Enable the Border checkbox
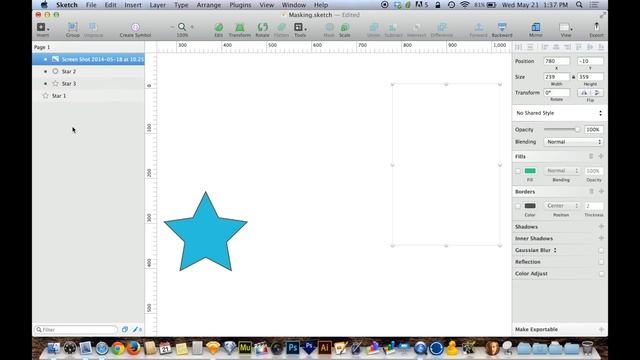This screenshot has width=640, height=360. coord(518,206)
